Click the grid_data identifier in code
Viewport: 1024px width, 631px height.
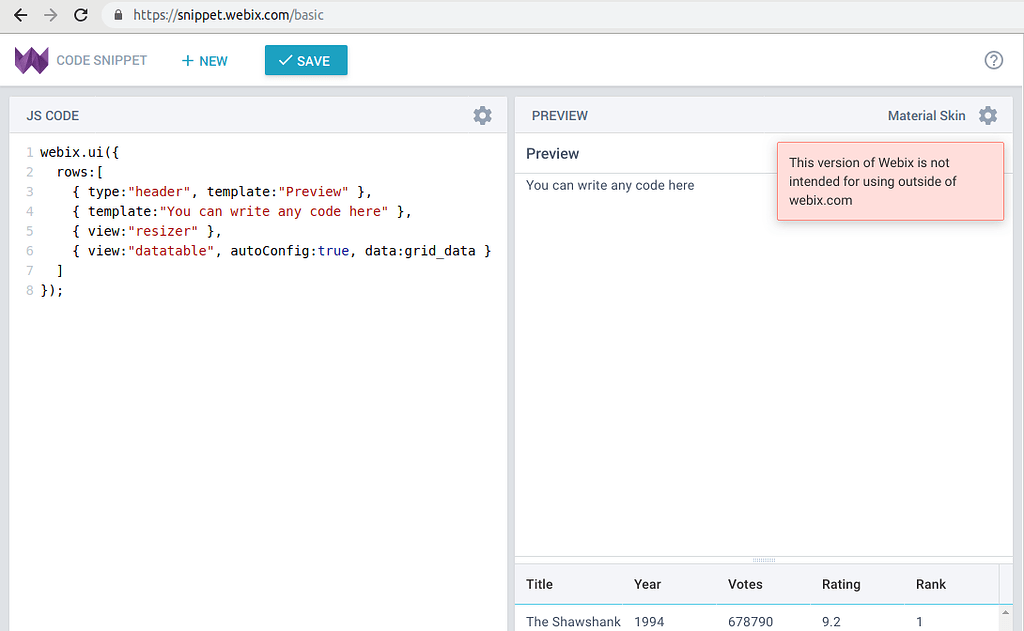440,251
